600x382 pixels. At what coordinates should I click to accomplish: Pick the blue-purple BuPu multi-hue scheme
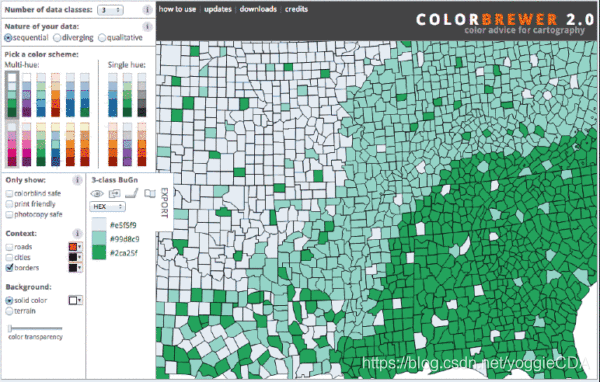pos(26,95)
